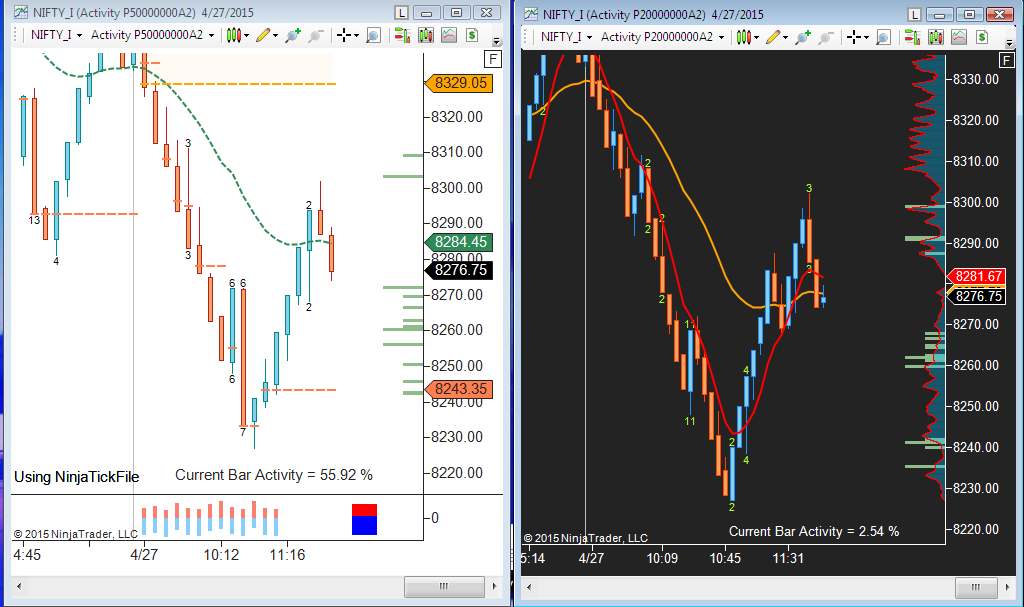1024x607 pixels.
Task: Click zoom in magnifier in P20000000A2 window
Action: pos(803,37)
